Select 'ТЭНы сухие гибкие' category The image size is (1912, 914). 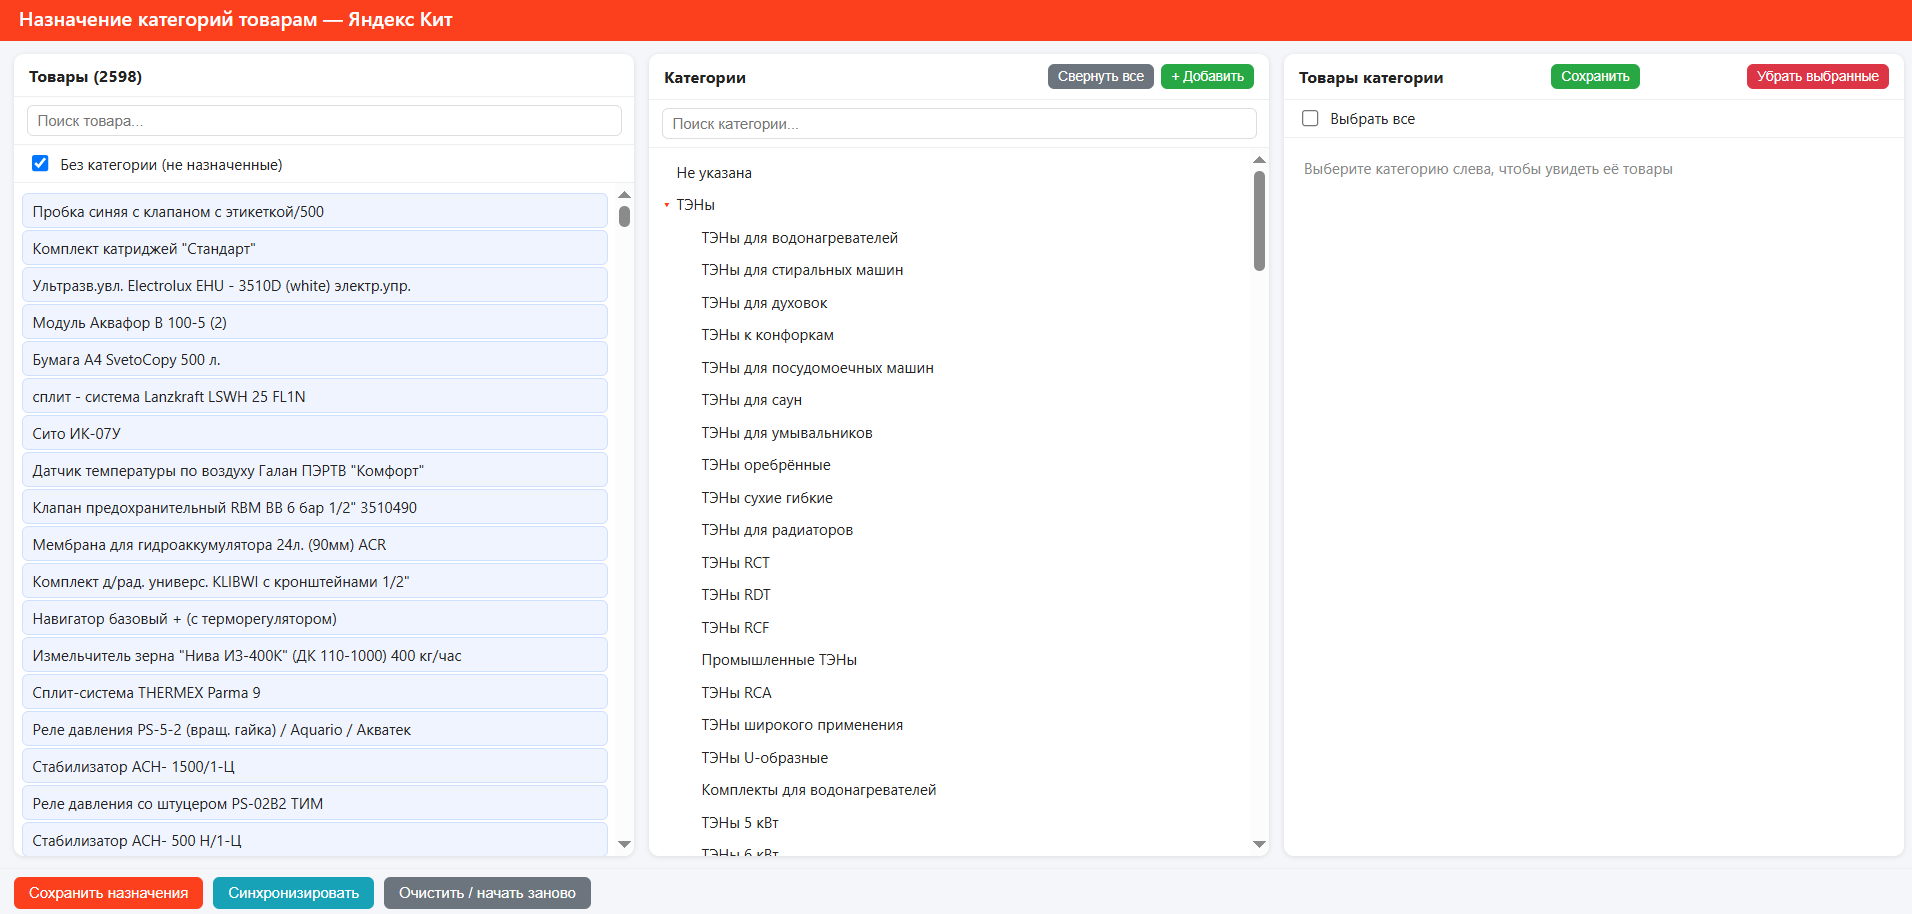point(766,498)
